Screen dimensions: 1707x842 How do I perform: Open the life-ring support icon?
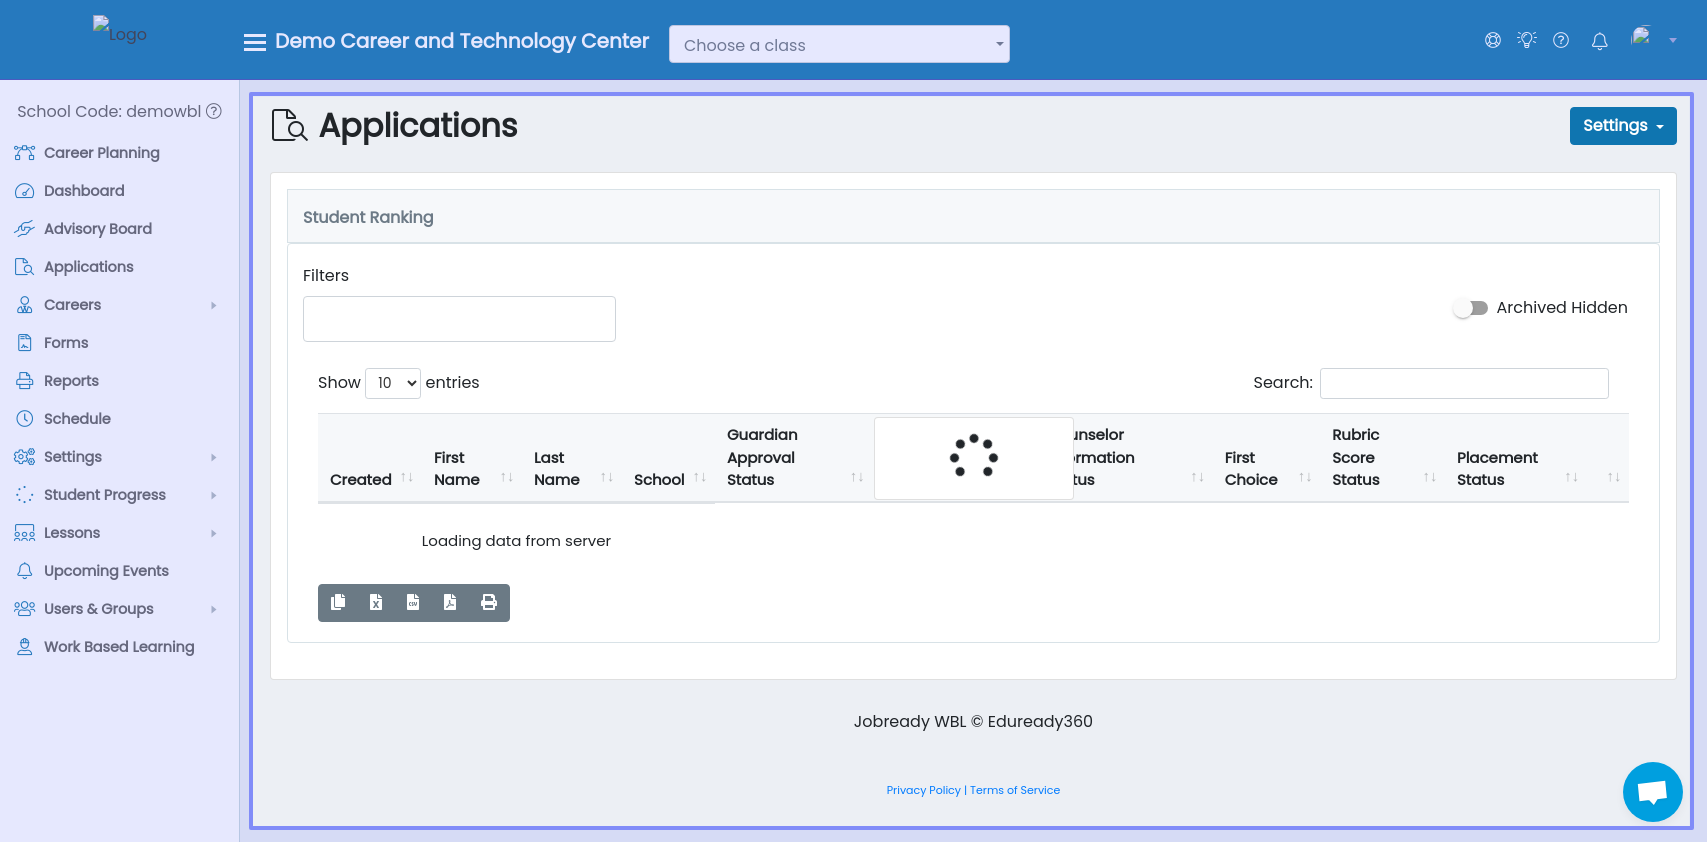click(x=1492, y=40)
